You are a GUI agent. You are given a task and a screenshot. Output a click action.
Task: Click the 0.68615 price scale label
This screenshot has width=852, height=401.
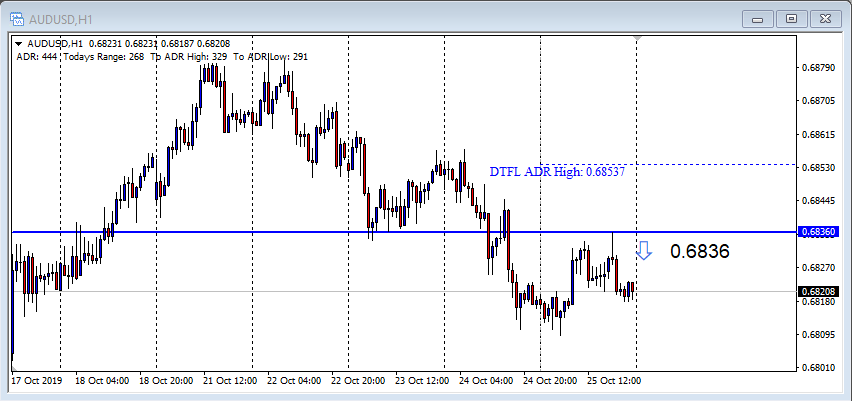pyautogui.click(x=818, y=134)
